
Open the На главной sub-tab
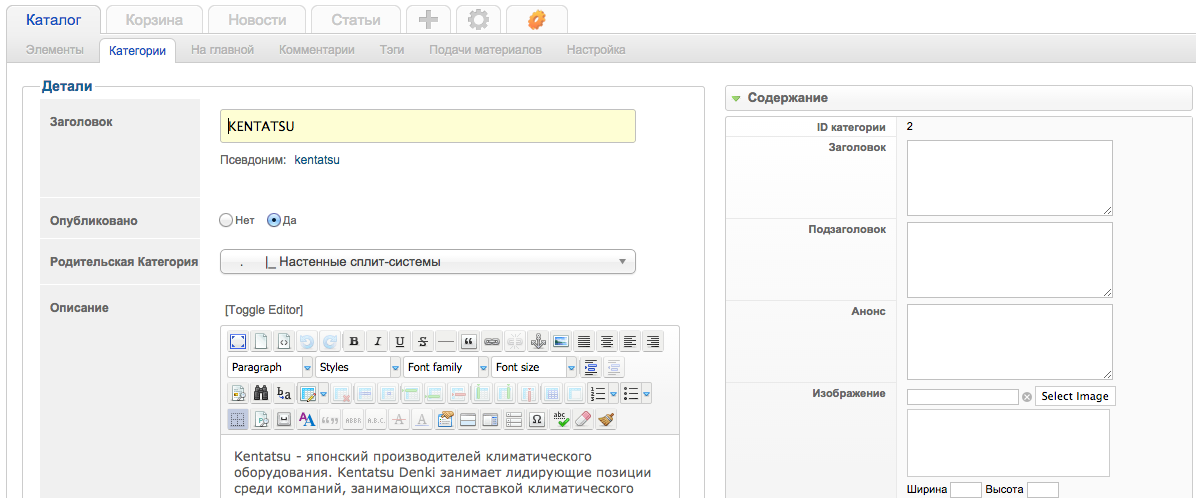[222, 50]
